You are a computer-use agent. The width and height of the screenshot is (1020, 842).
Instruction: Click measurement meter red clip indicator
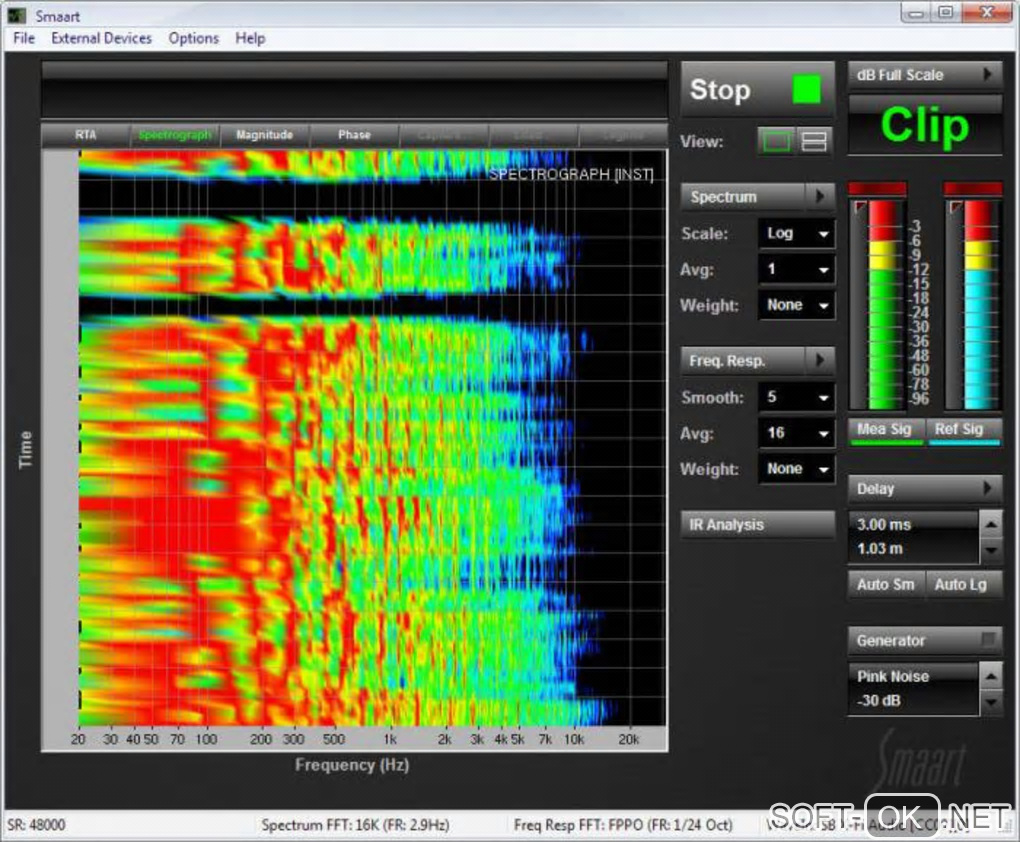[877, 189]
